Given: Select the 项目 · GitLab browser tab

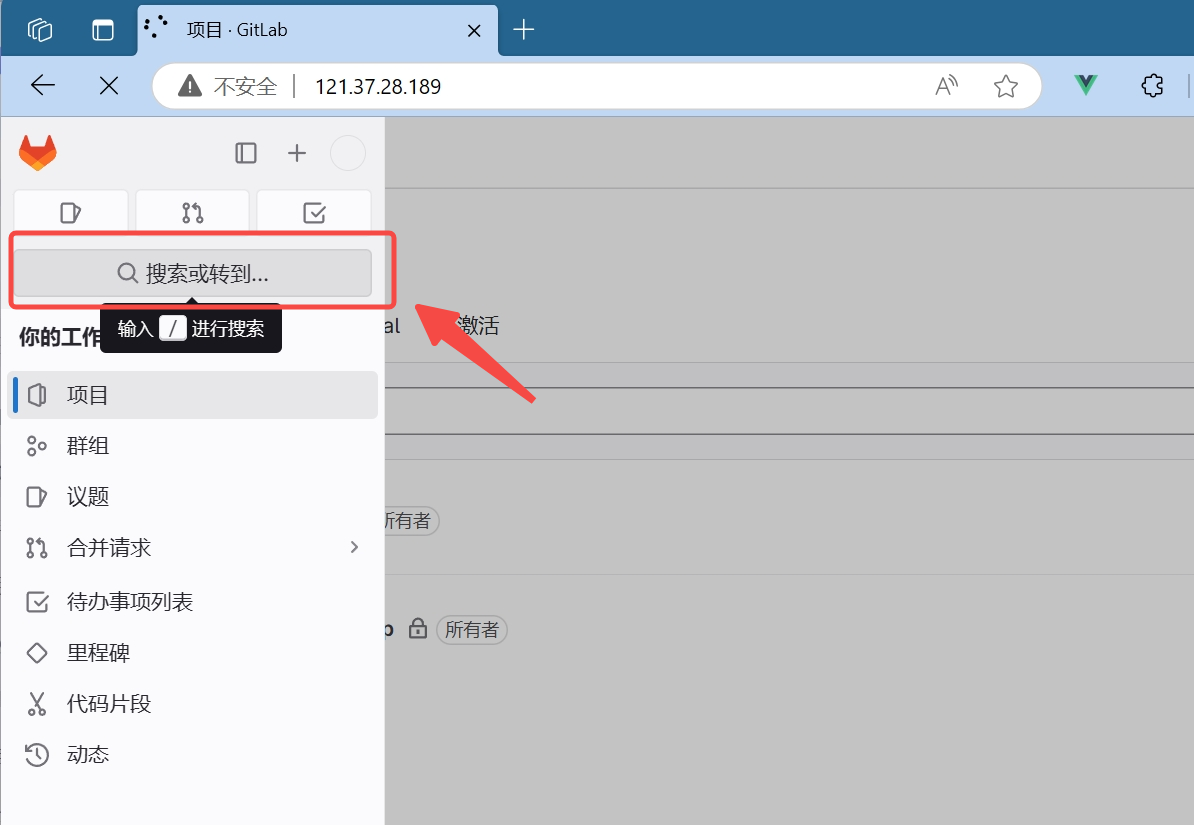Looking at the screenshot, I should (x=318, y=30).
